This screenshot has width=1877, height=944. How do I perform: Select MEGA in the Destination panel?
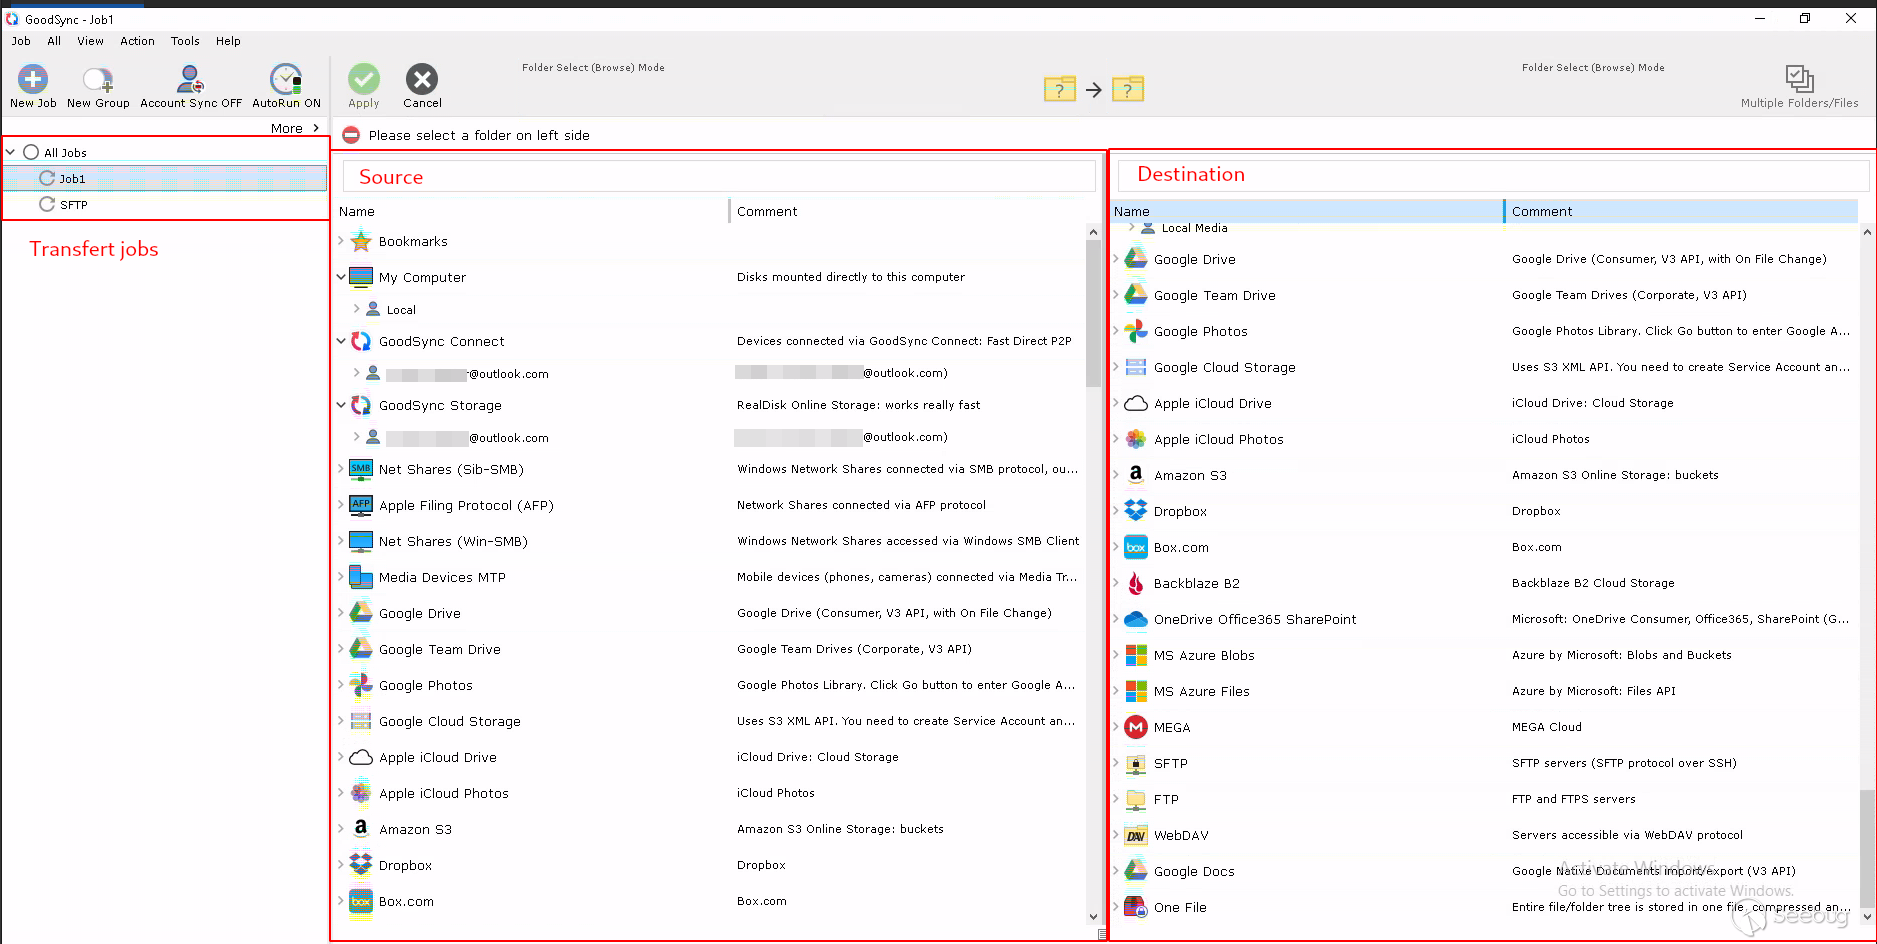coord(1172,727)
